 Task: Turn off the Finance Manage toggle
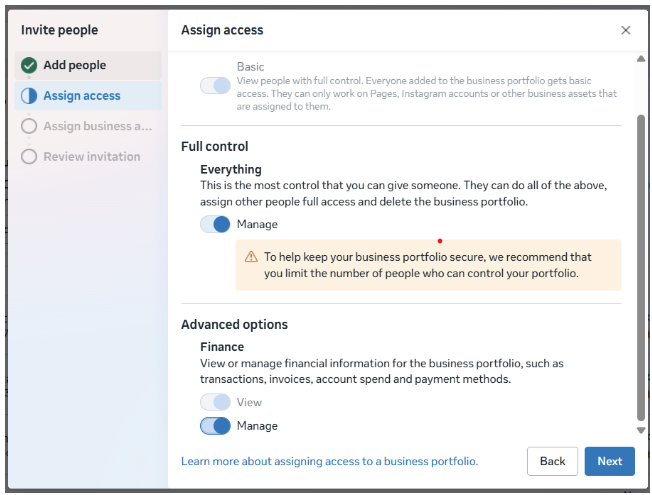[x=215, y=426]
